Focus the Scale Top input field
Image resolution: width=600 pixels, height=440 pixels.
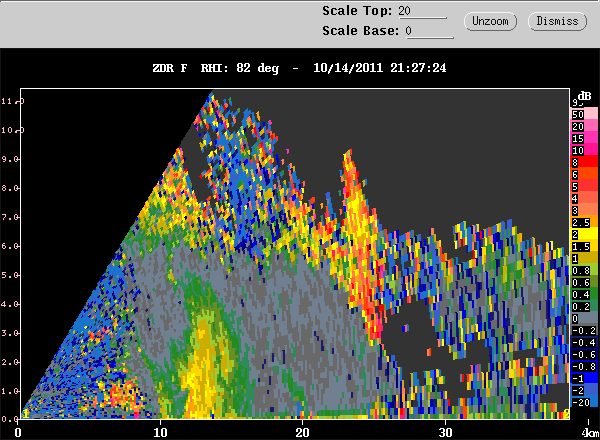point(422,11)
